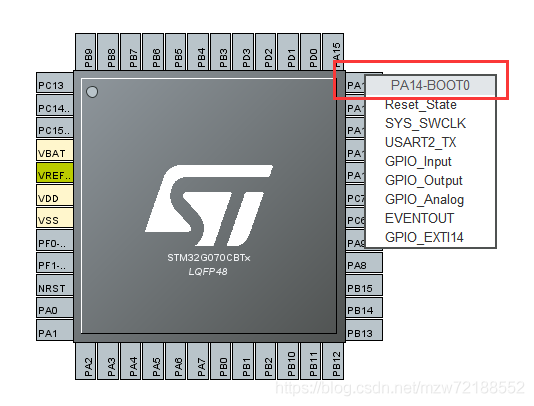Select the PA3 pin

(108, 361)
